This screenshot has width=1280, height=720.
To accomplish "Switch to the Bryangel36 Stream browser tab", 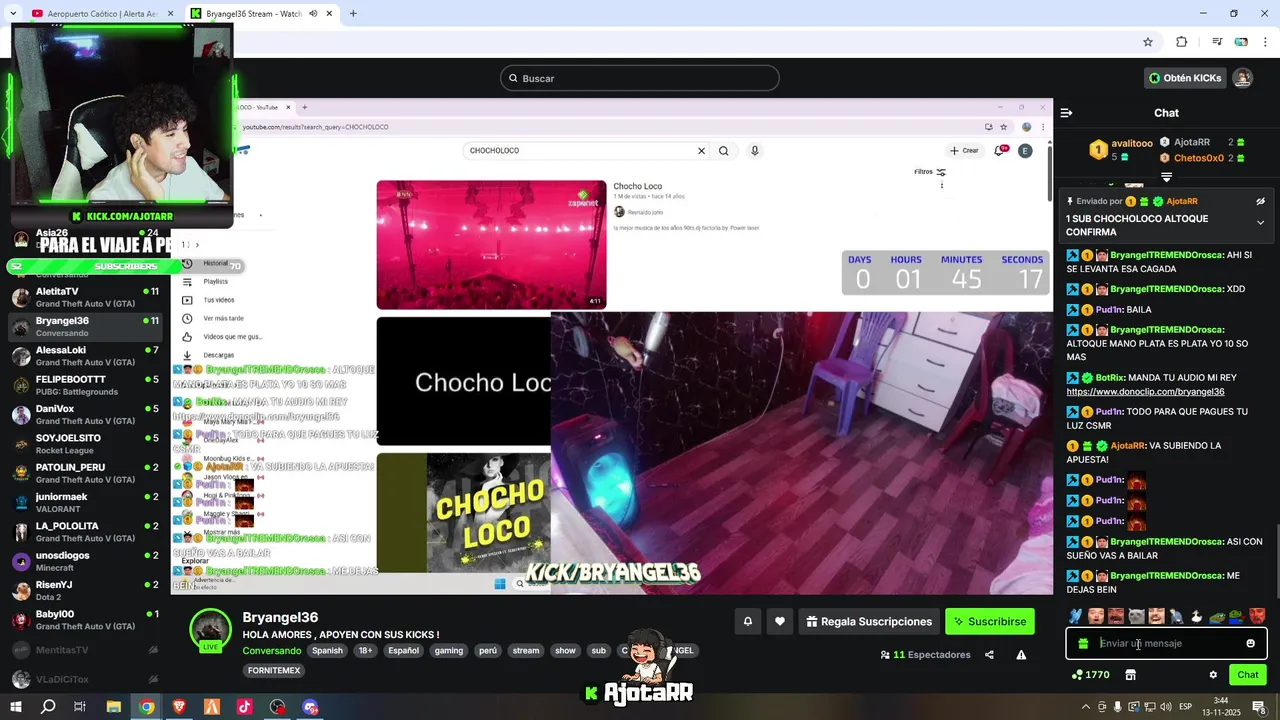I will coord(262,14).
